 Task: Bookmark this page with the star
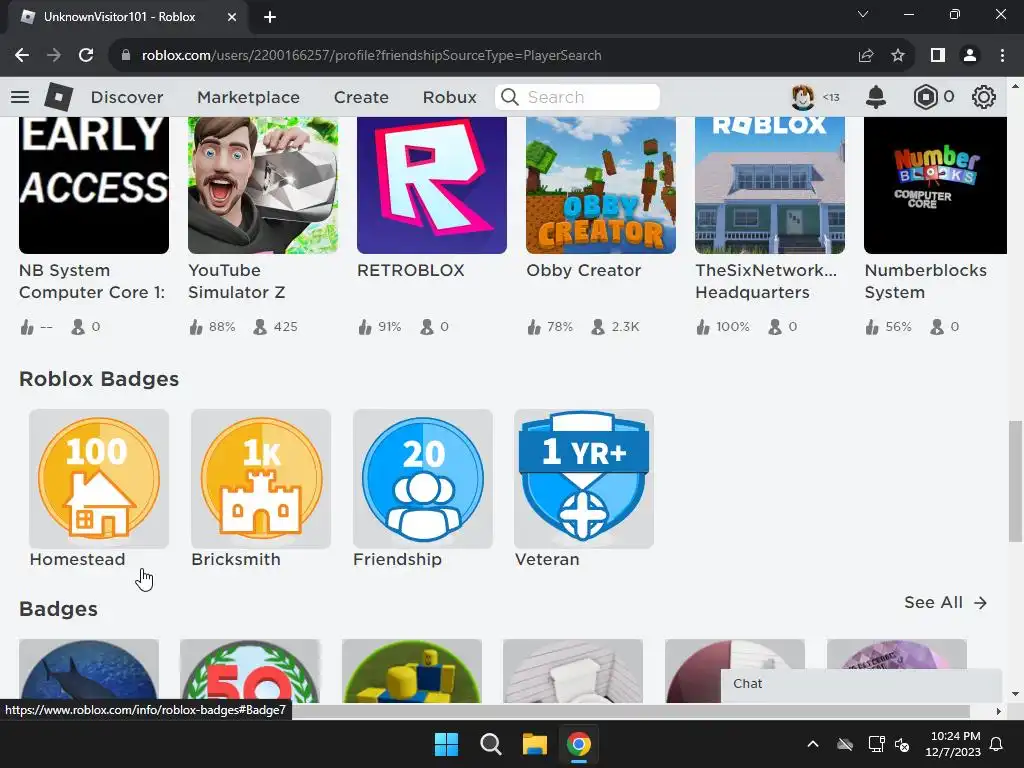tap(898, 56)
